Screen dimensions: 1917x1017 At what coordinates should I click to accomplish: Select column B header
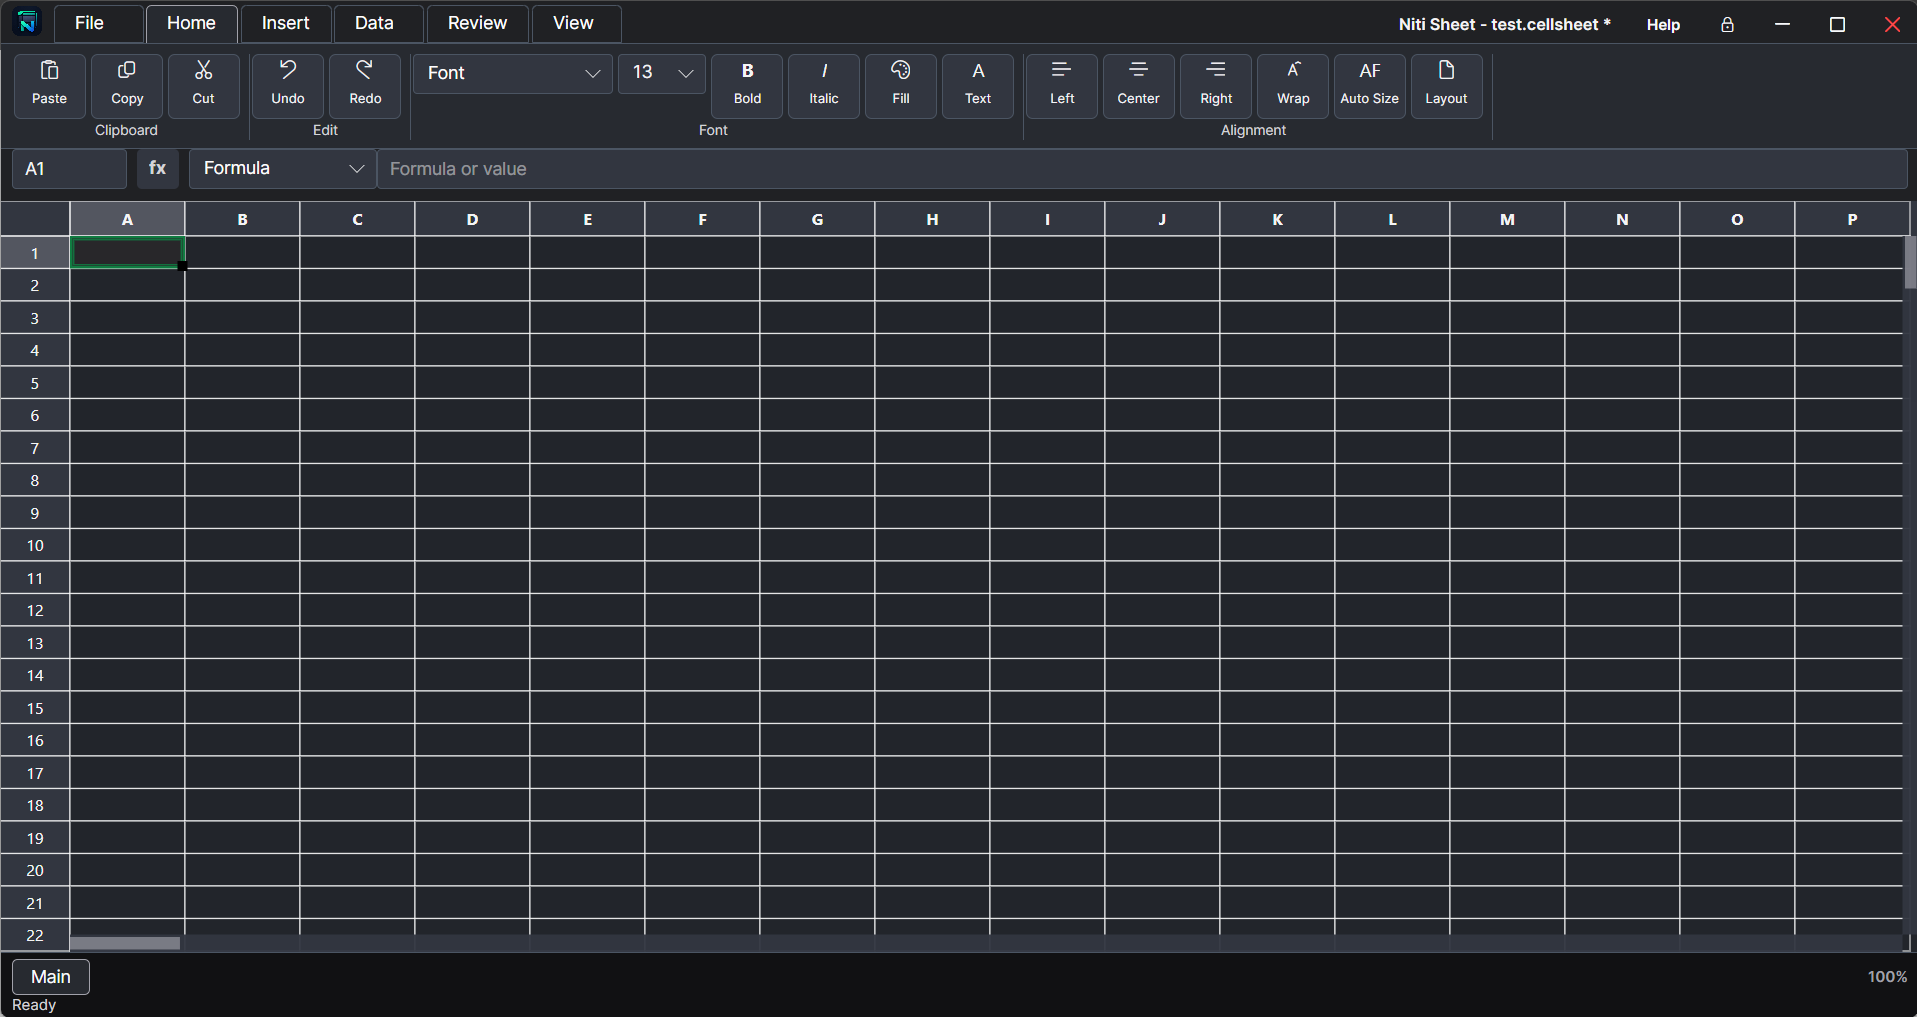click(242, 219)
